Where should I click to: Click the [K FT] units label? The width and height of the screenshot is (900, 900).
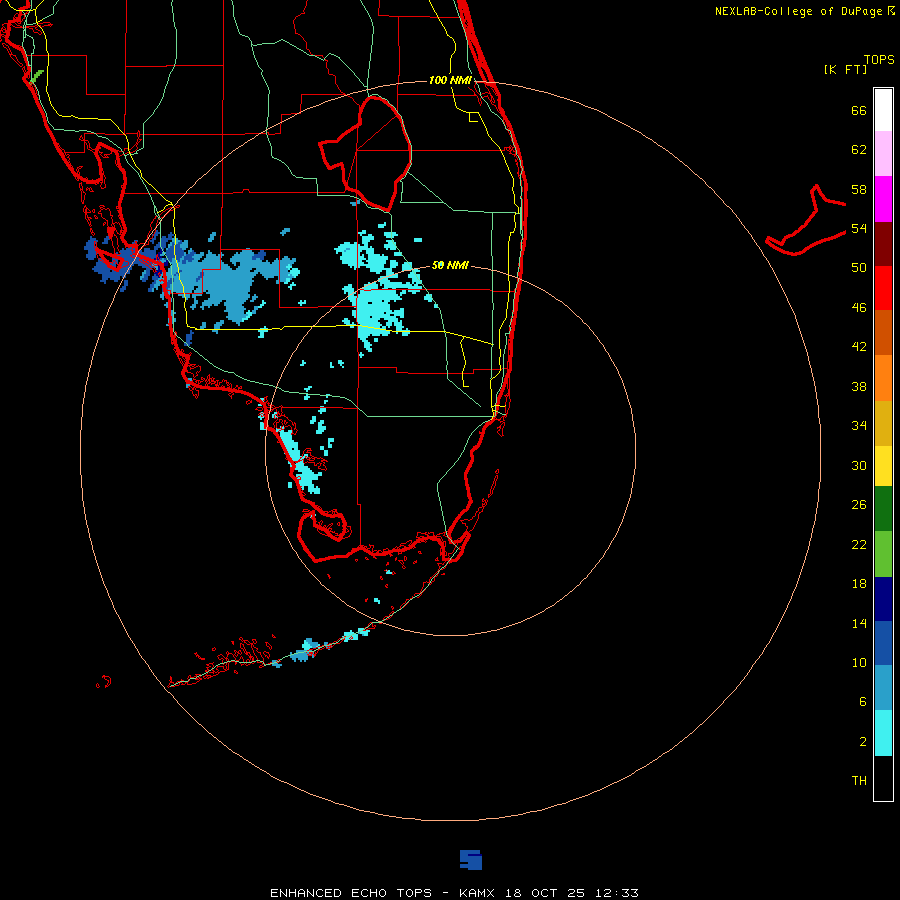(x=845, y=70)
